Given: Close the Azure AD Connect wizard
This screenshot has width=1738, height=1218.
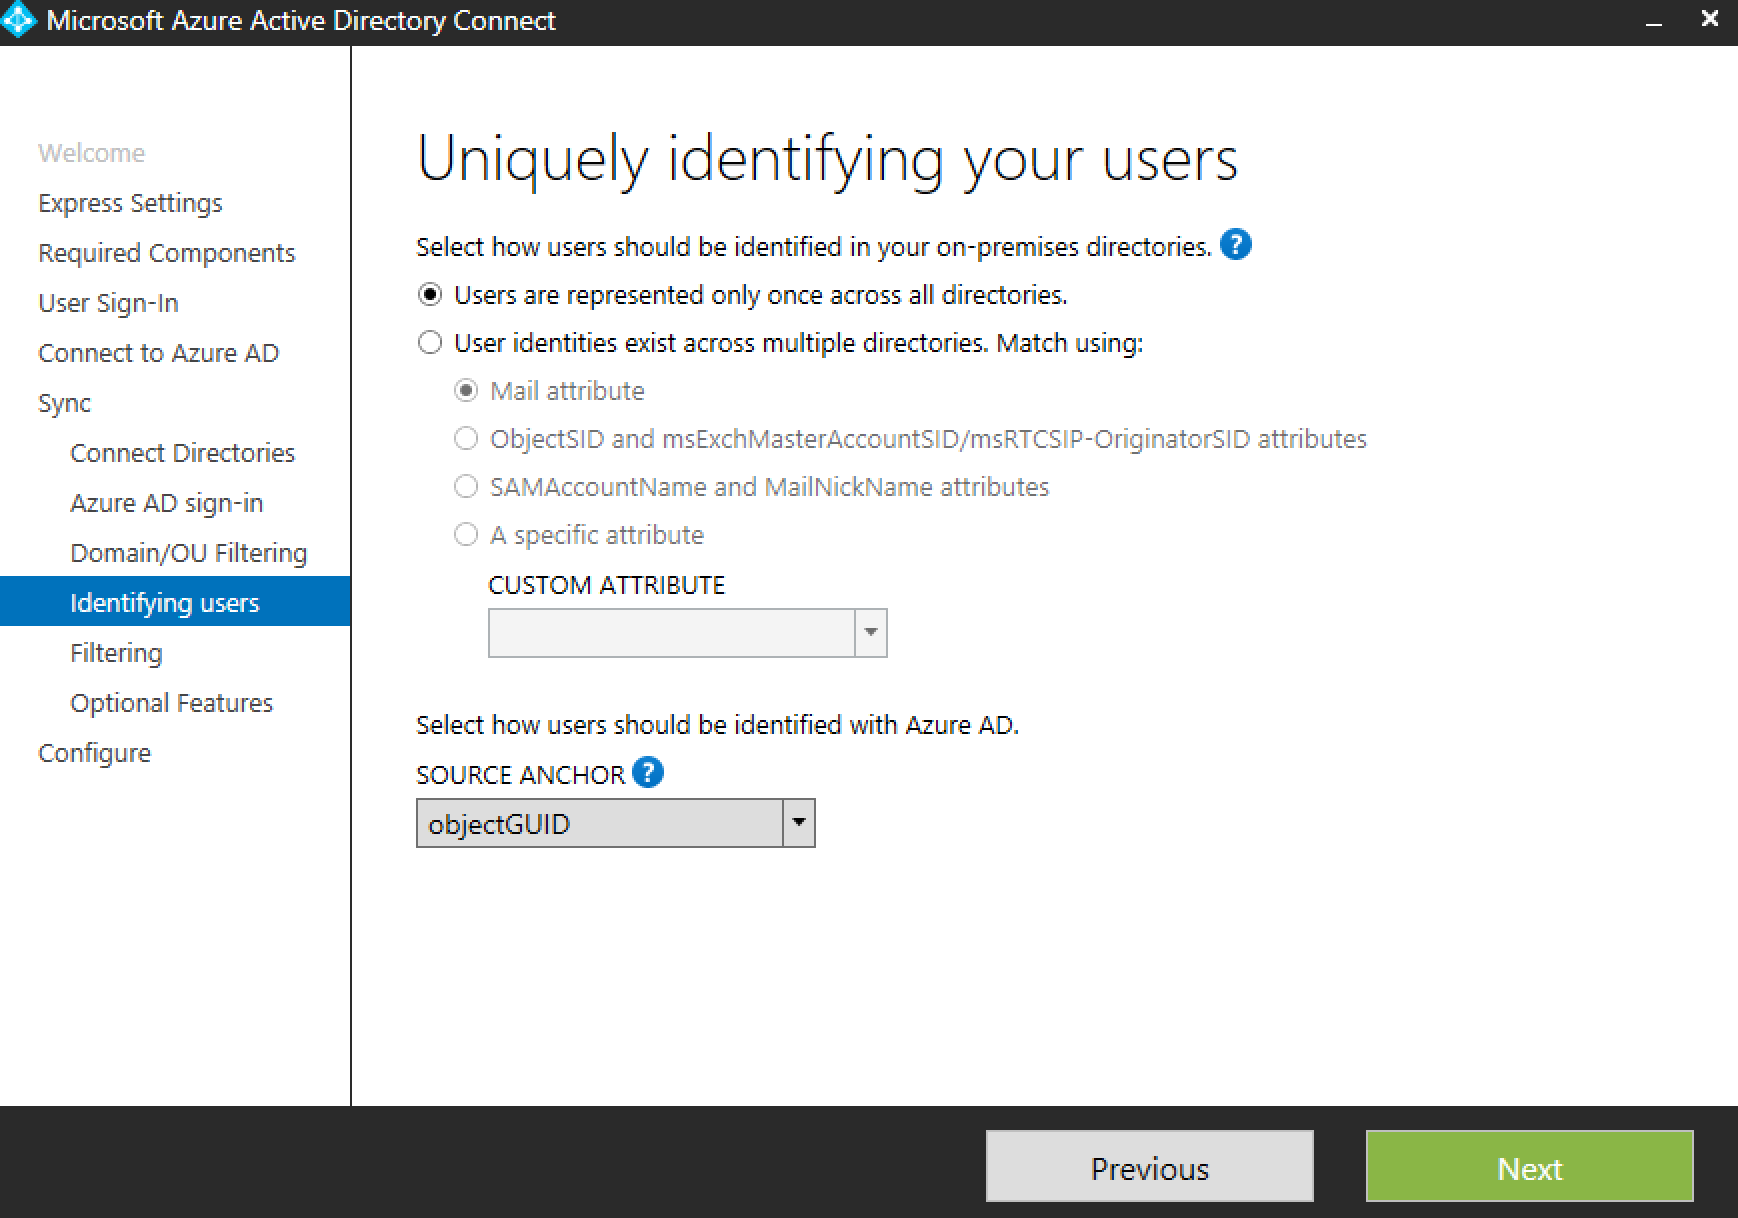Looking at the screenshot, I should click(1709, 20).
